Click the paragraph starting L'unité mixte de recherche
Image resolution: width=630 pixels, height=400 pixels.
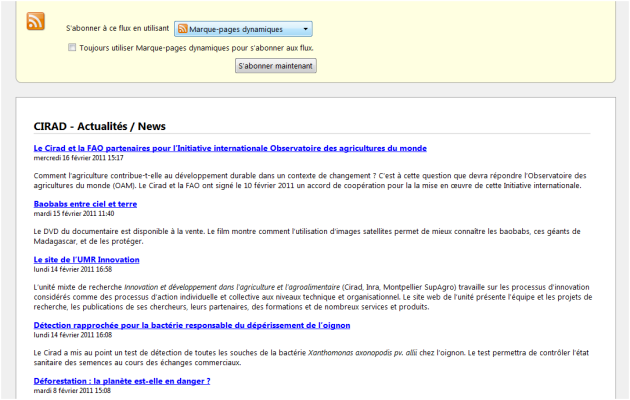coord(313,297)
